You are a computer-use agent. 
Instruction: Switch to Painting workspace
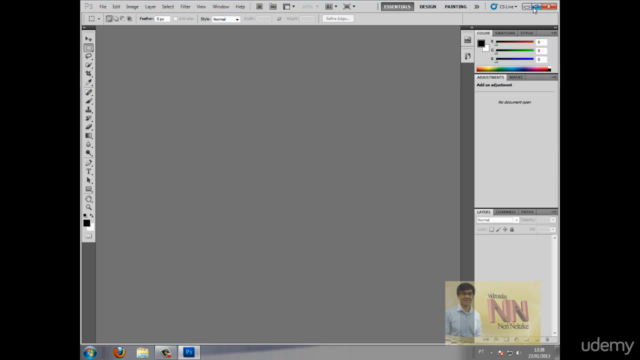pos(456,7)
